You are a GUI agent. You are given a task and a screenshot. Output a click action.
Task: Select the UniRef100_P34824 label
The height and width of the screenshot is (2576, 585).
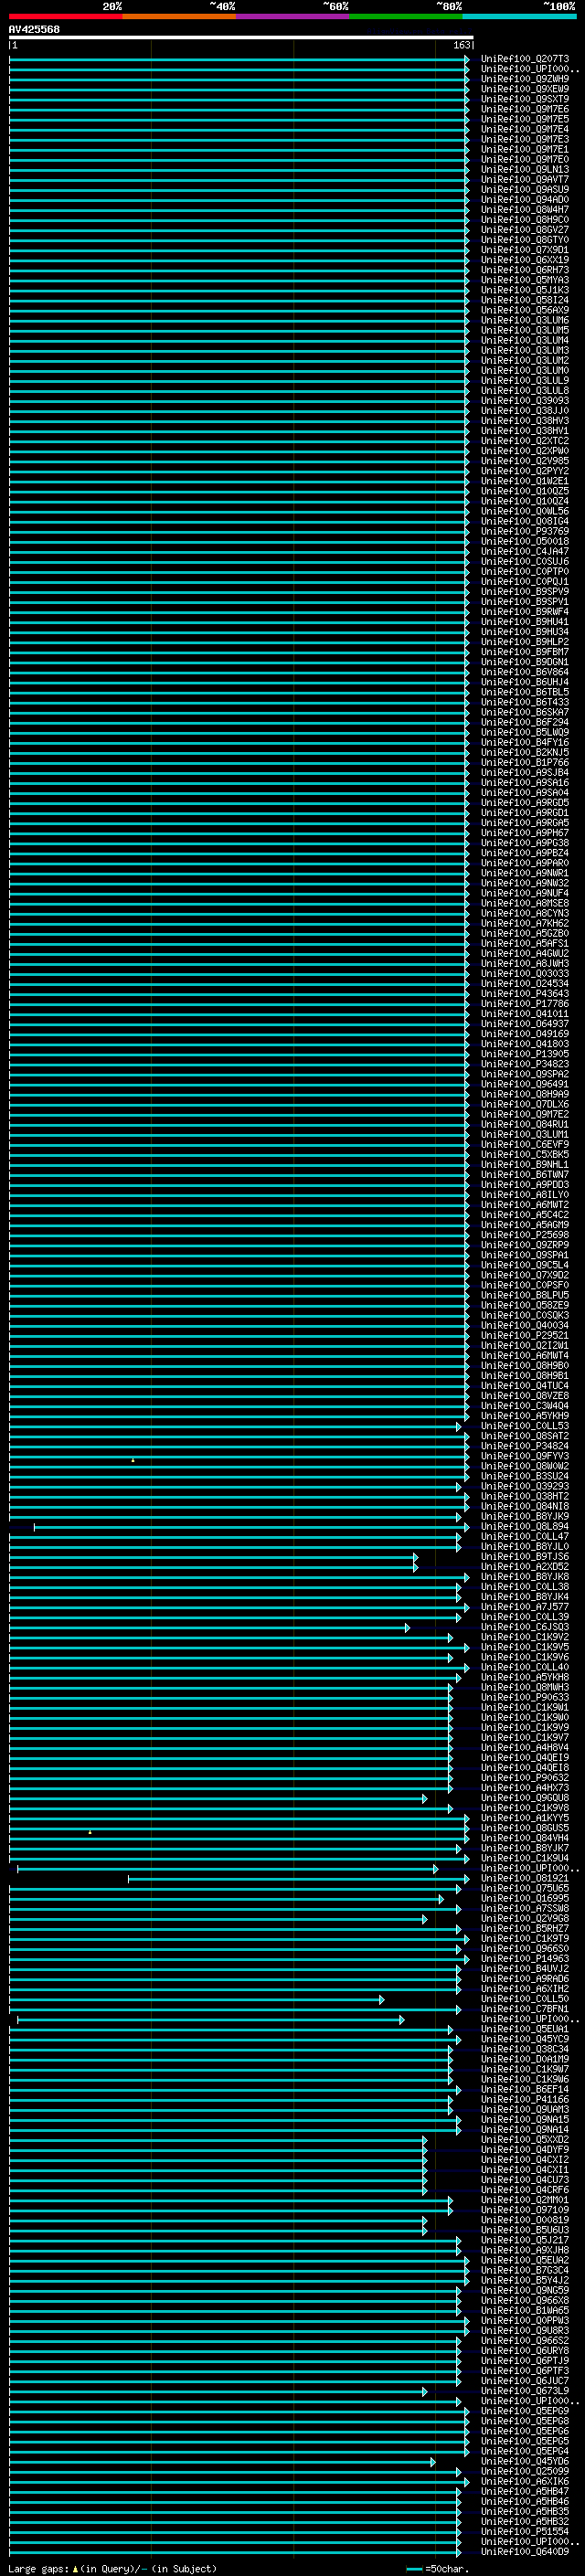click(x=525, y=1446)
